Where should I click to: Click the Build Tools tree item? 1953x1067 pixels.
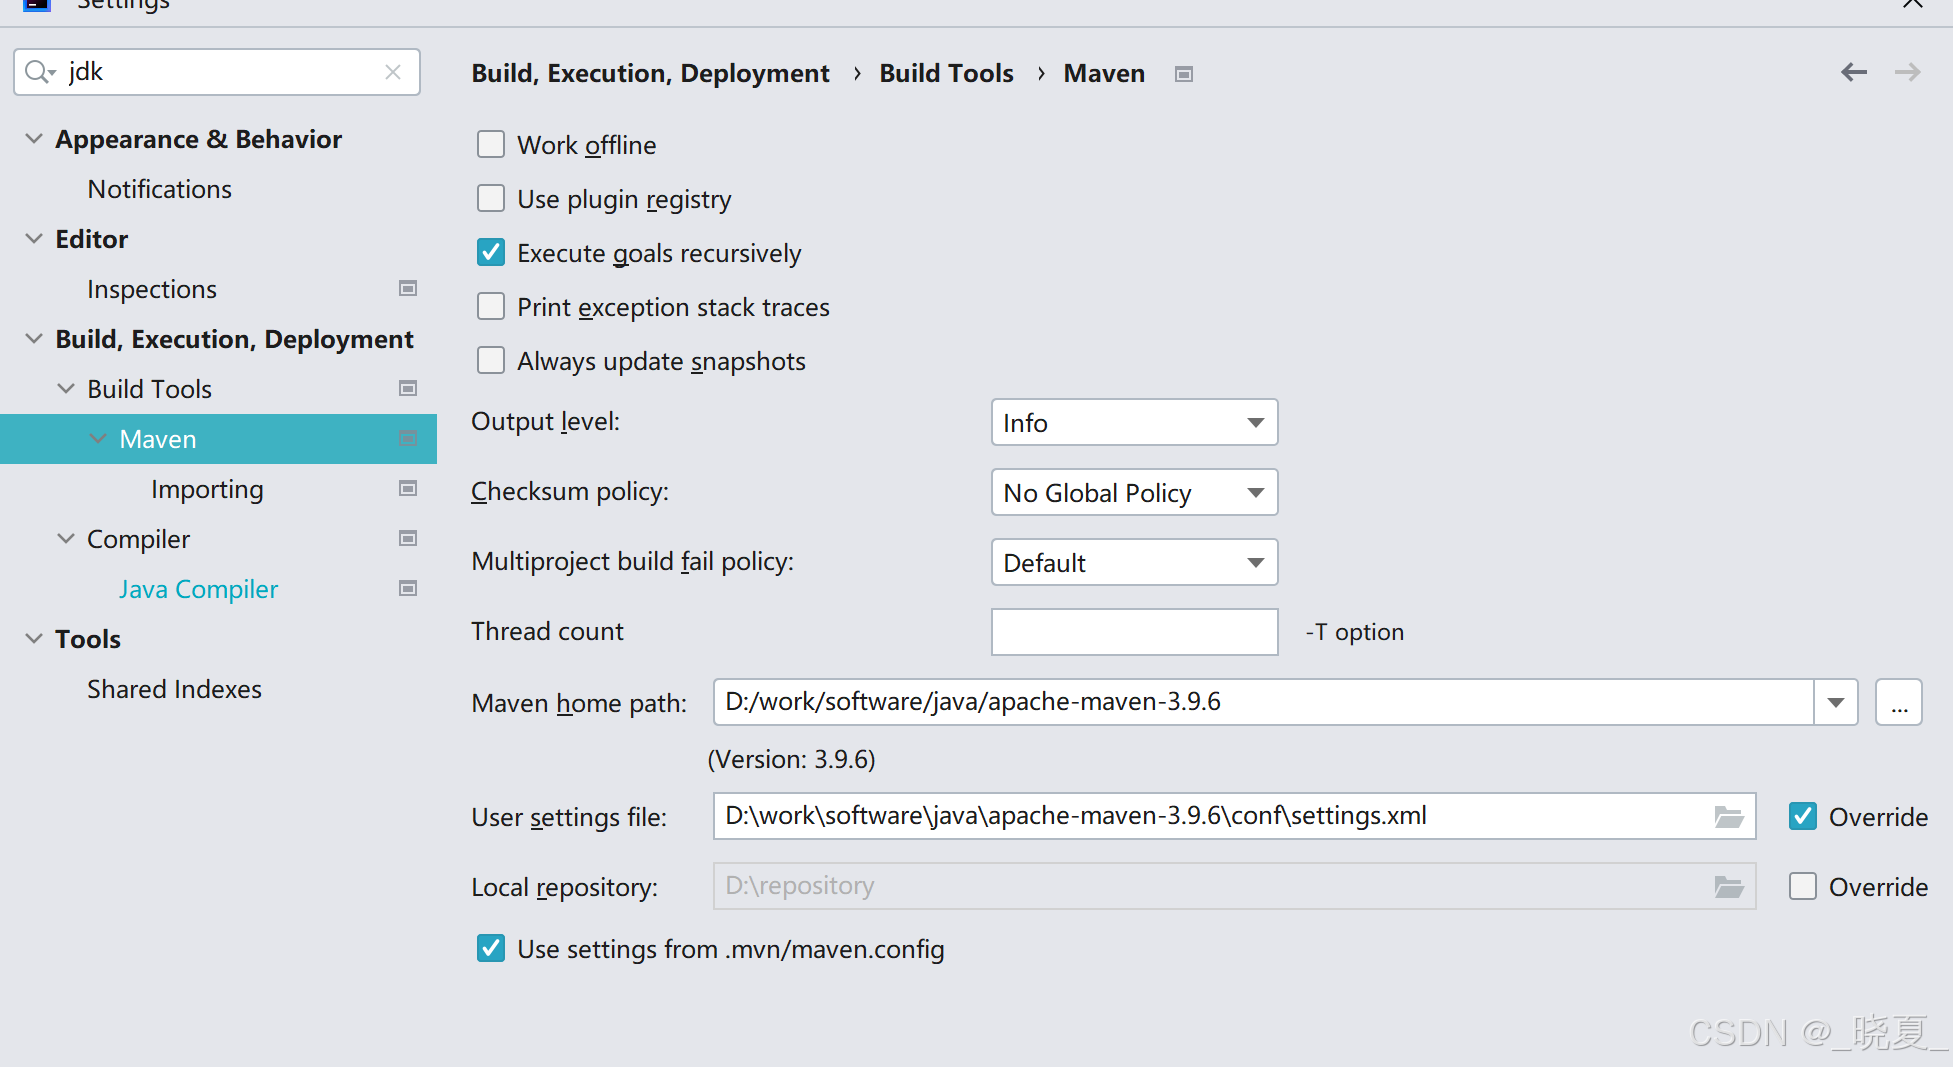point(150,389)
